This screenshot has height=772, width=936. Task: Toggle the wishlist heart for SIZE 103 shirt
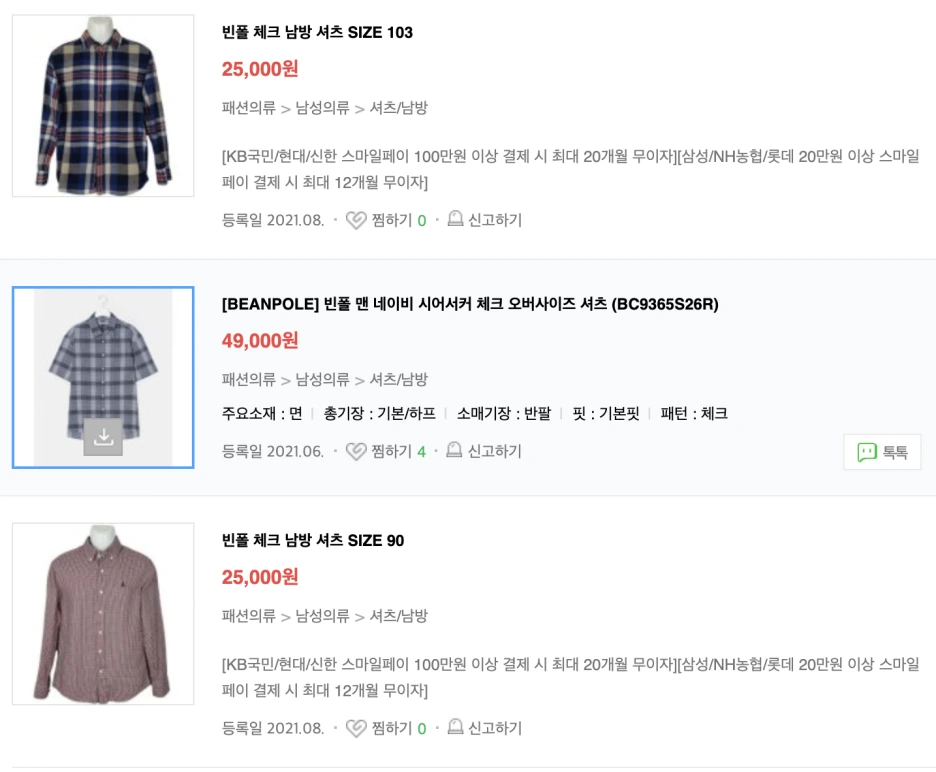tap(356, 219)
